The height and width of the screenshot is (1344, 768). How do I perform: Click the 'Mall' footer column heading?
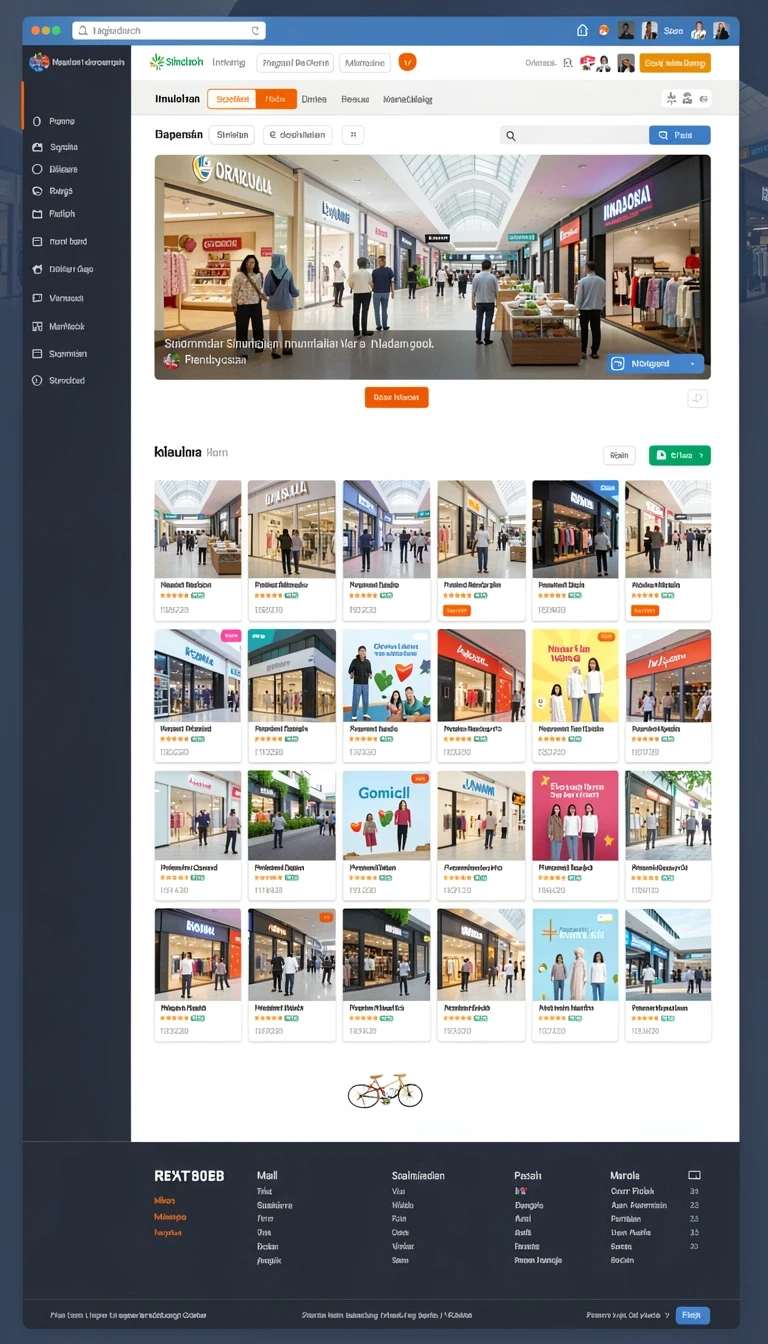click(x=267, y=1176)
